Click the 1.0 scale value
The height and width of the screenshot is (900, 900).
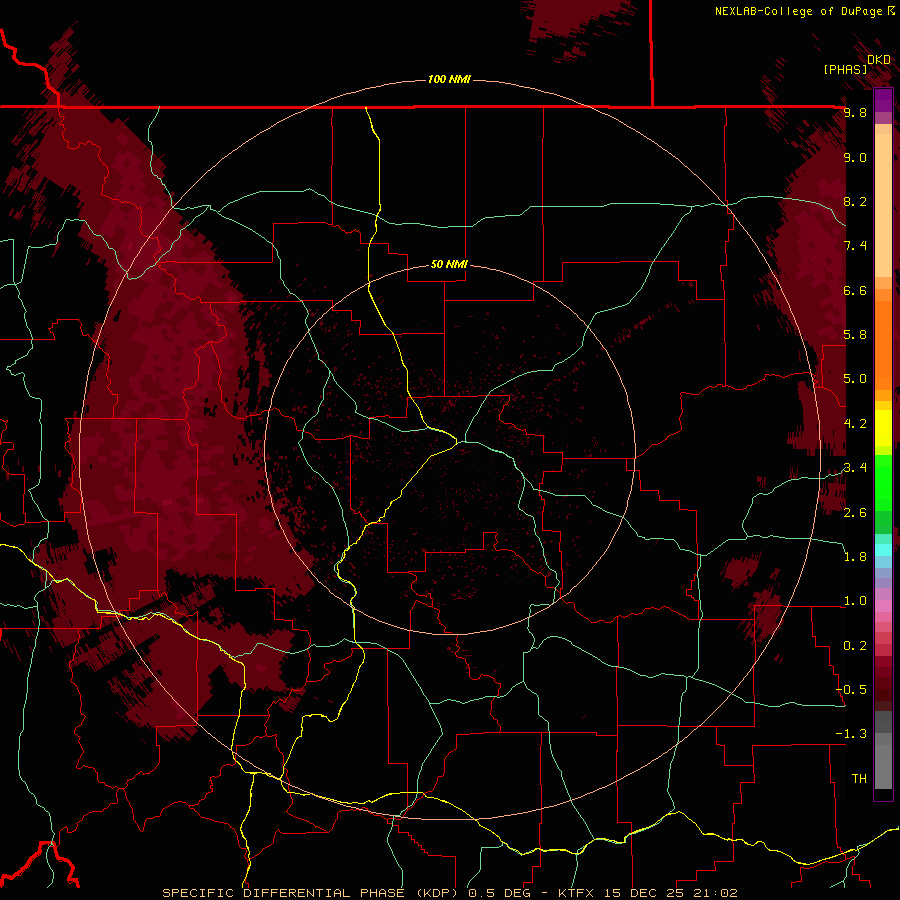click(x=855, y=600)
